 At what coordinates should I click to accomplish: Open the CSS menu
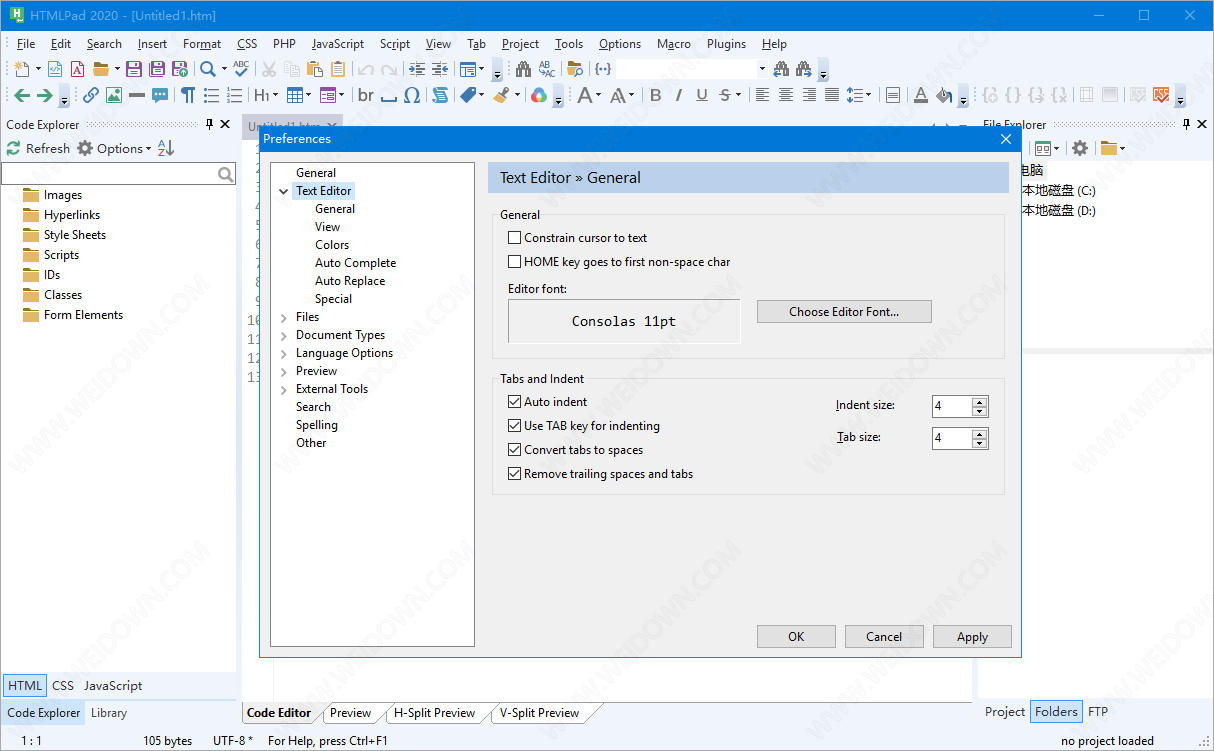247,44
